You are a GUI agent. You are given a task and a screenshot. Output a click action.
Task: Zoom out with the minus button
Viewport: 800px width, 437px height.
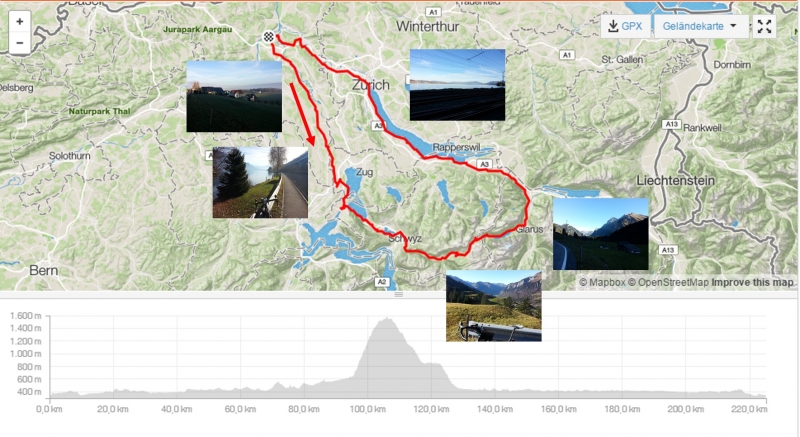click(19, 43)
